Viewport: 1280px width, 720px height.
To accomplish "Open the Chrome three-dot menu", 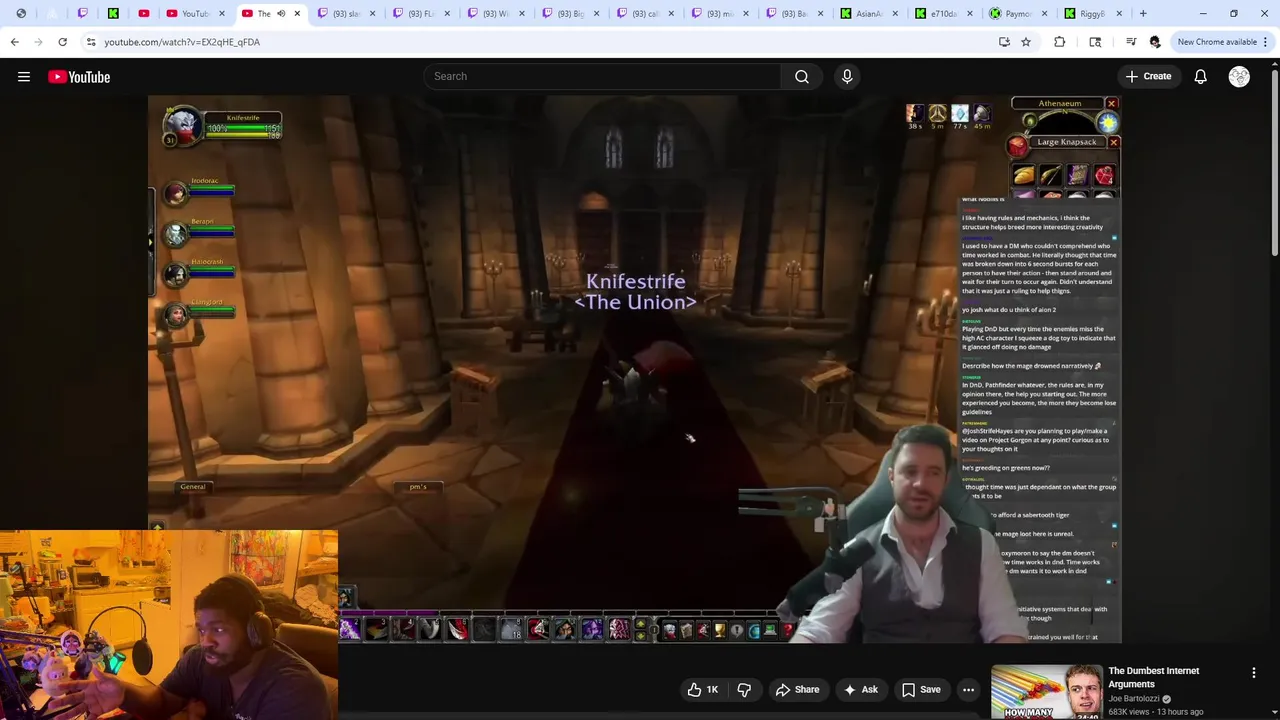I will click(x=1265, y=42).
